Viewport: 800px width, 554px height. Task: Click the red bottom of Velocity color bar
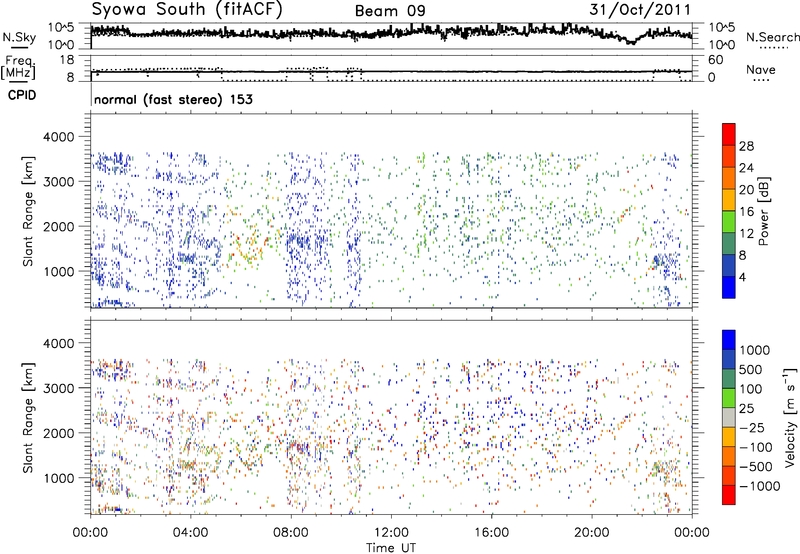[x=729, y=495]
